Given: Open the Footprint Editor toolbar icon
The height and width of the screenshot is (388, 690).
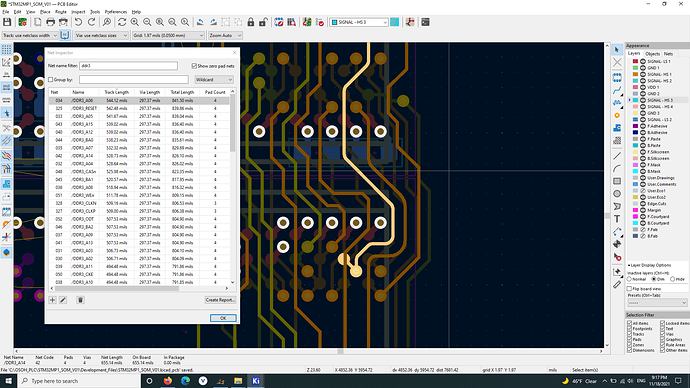Looking at the screenshot, I should click(x=279, y=22).
